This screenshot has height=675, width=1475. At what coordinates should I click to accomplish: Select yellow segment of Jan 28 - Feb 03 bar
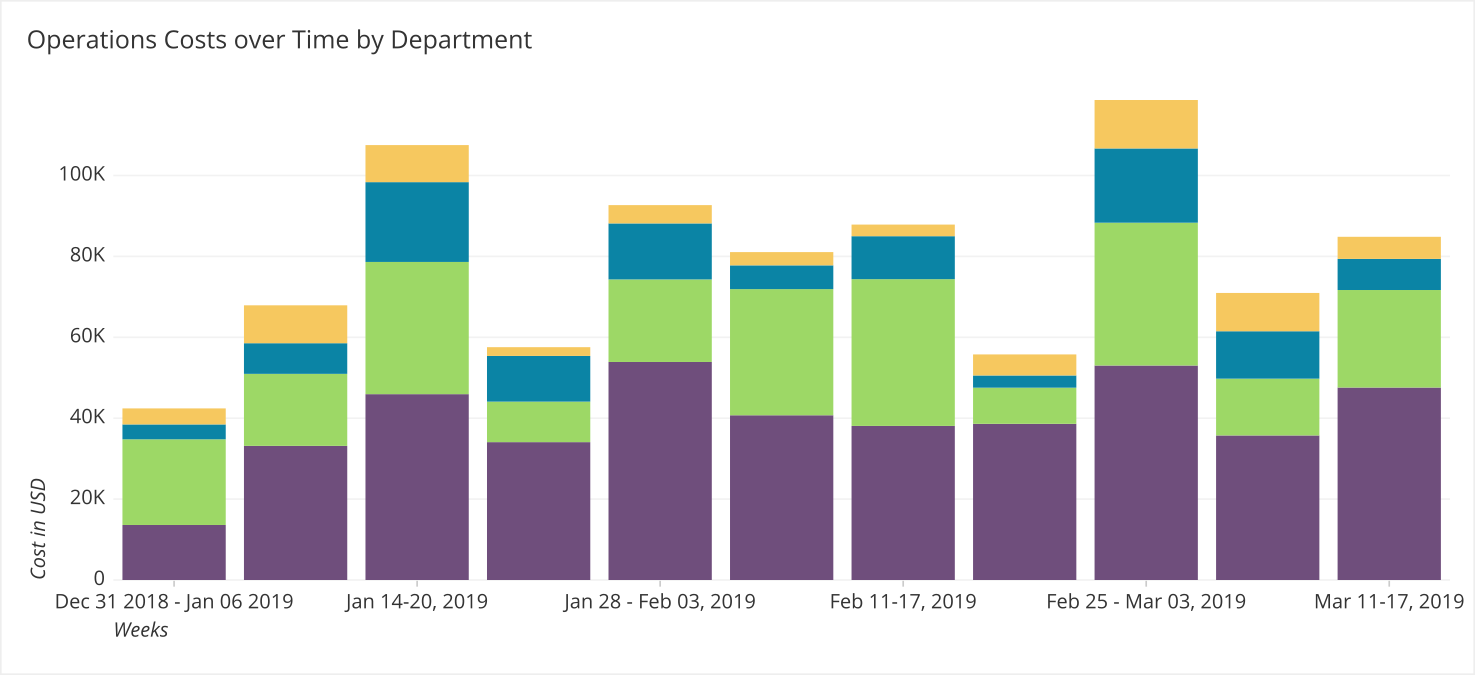click(x=660, y=214)
